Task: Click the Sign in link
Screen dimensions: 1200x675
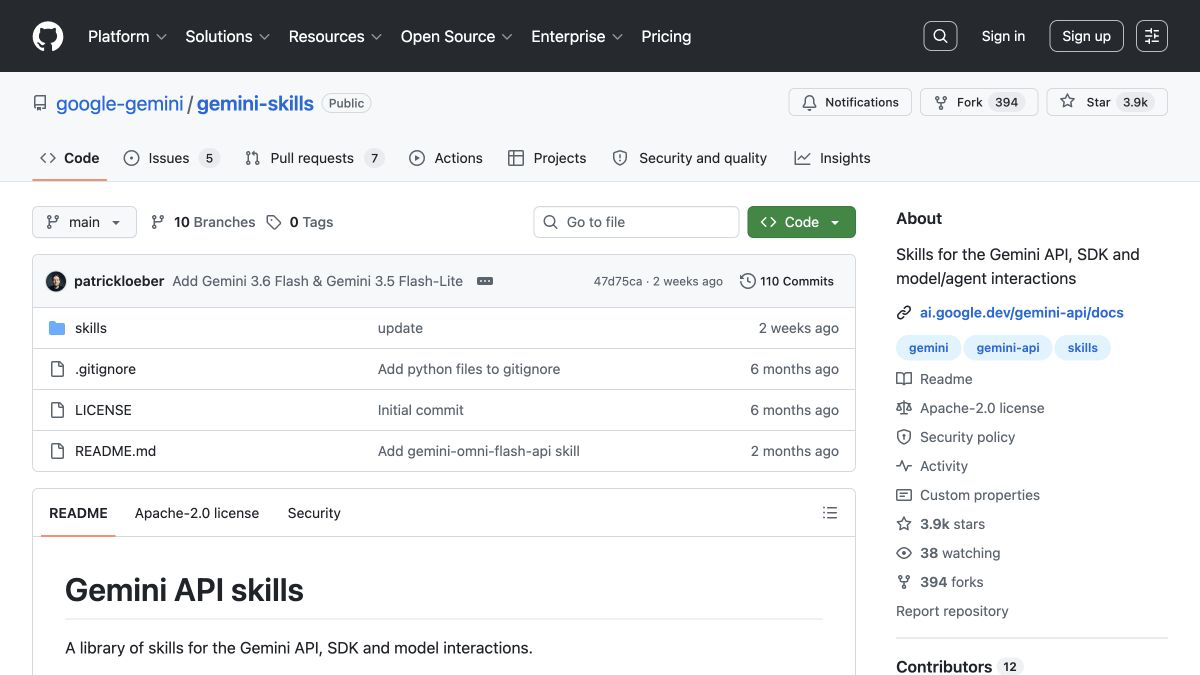Action: point(1003,36)
